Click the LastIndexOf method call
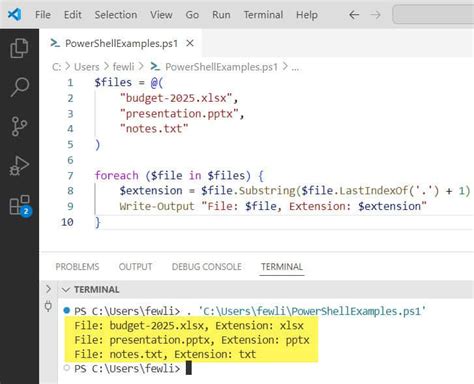The height and width of the screenshot is (384, 474). 374,190
